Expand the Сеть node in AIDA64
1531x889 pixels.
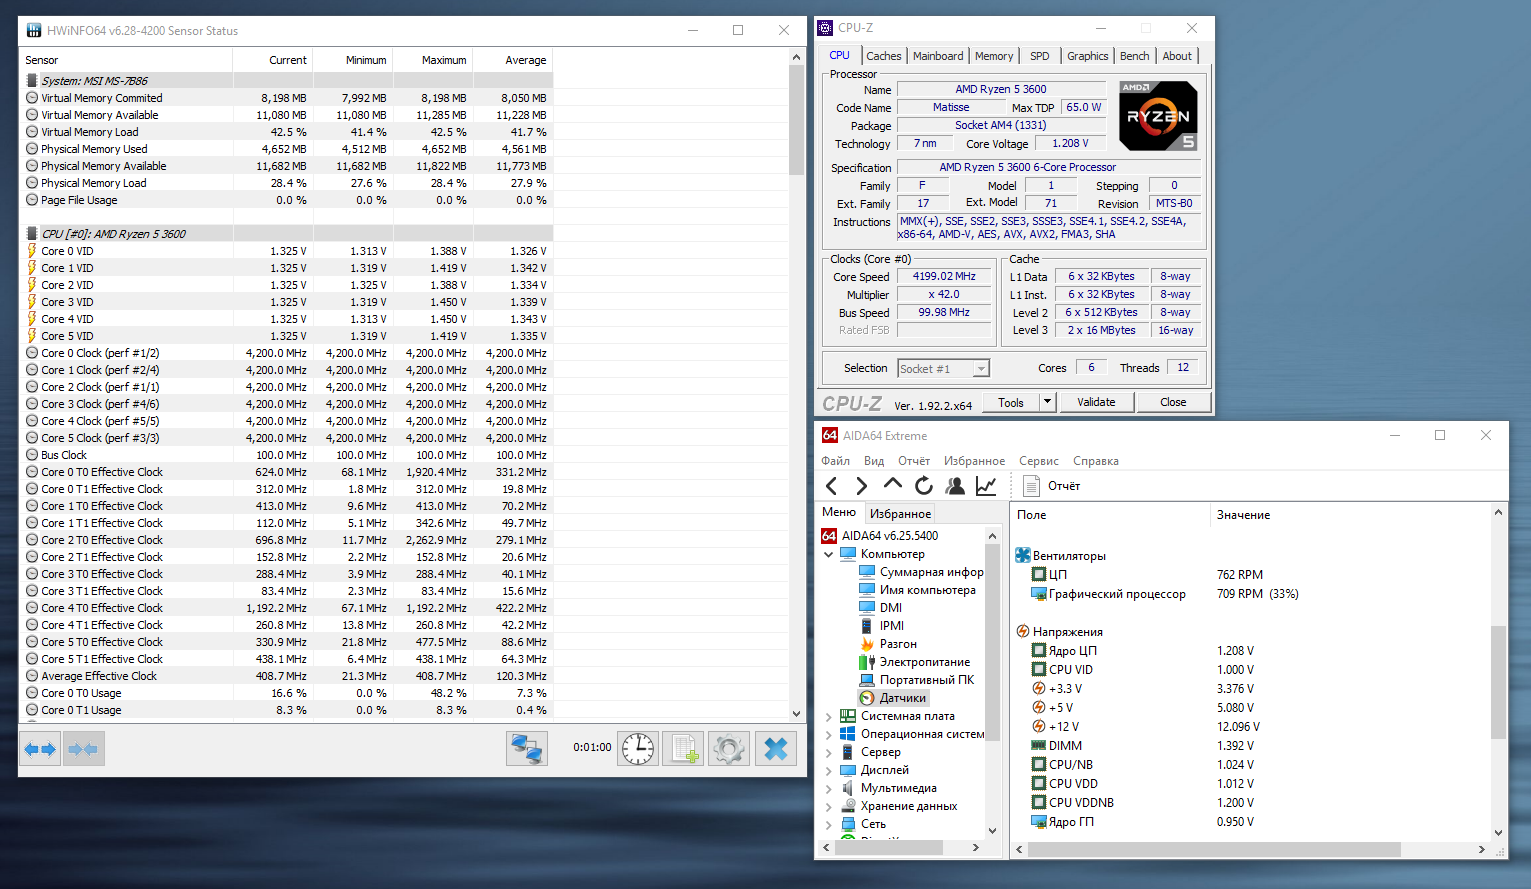829,824
